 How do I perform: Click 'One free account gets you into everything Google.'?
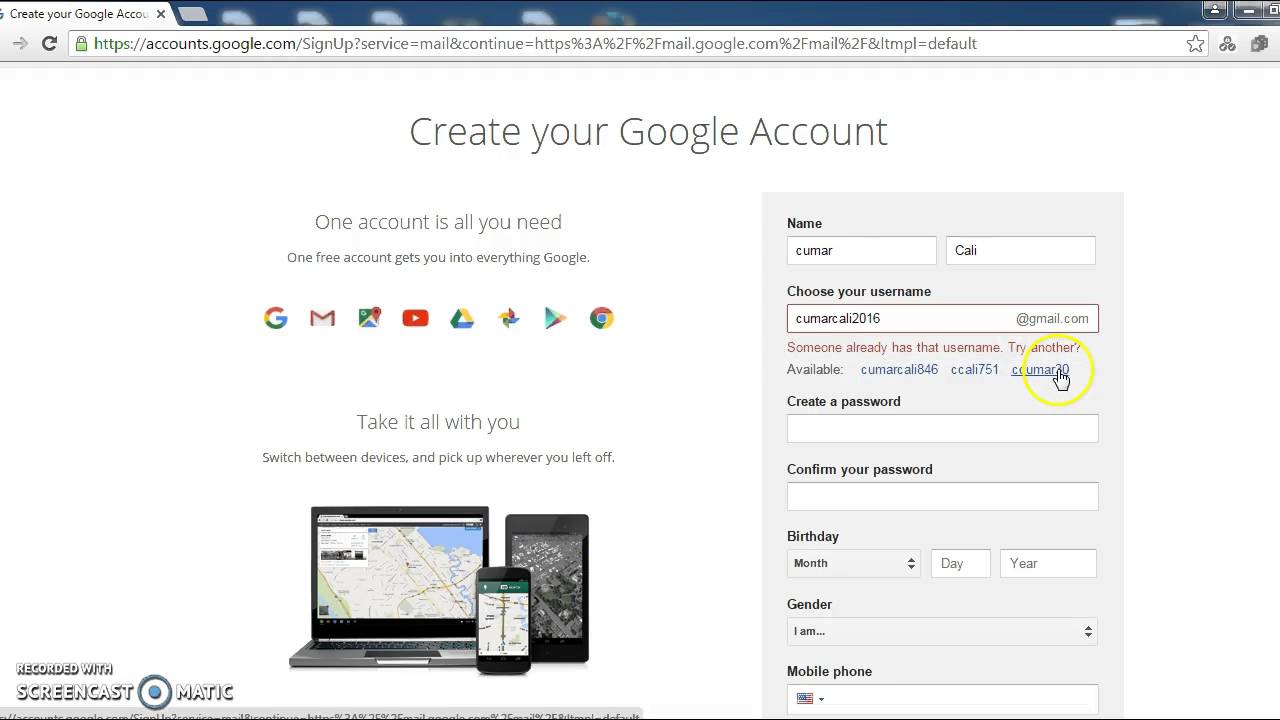pyautogui.click(x=438, y=257)
